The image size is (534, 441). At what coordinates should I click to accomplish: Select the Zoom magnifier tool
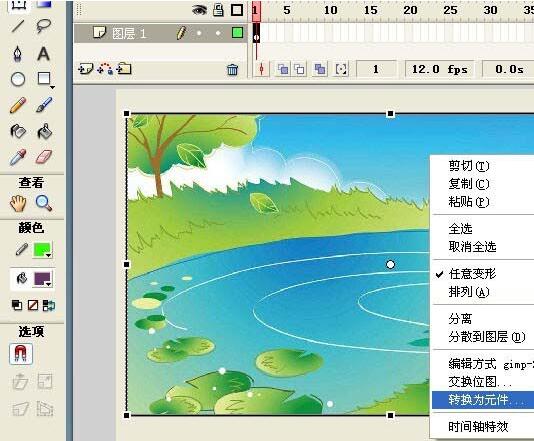click(44, 203)
